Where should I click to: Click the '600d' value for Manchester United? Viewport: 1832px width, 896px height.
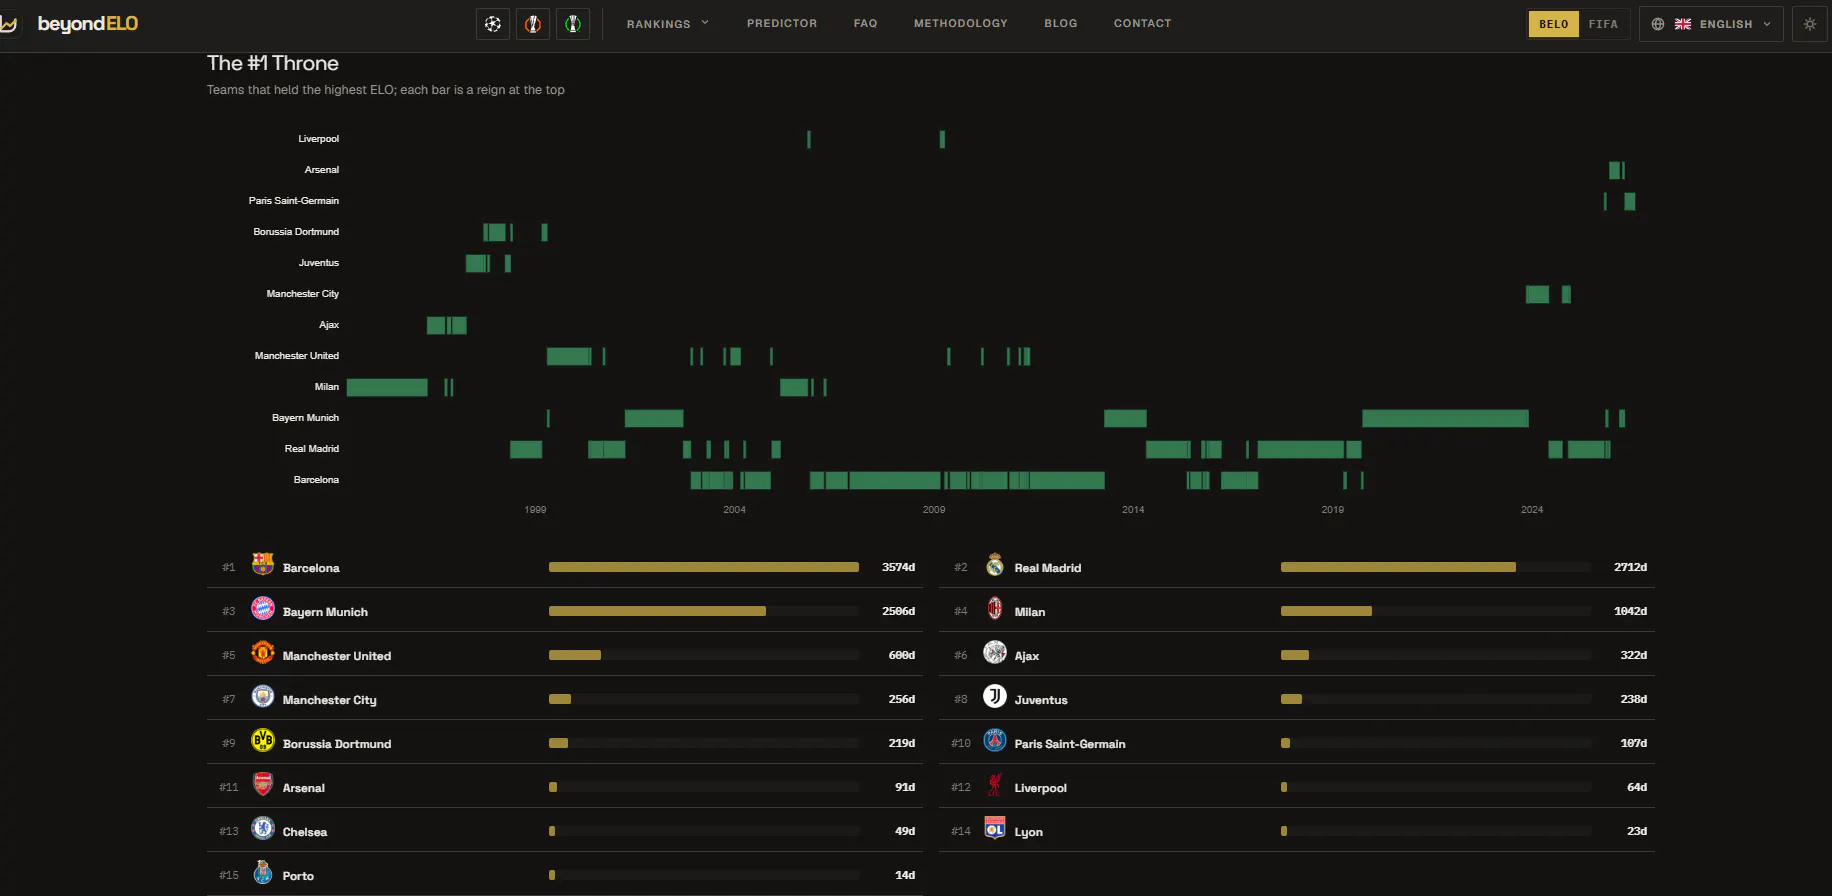coord(902,655)
